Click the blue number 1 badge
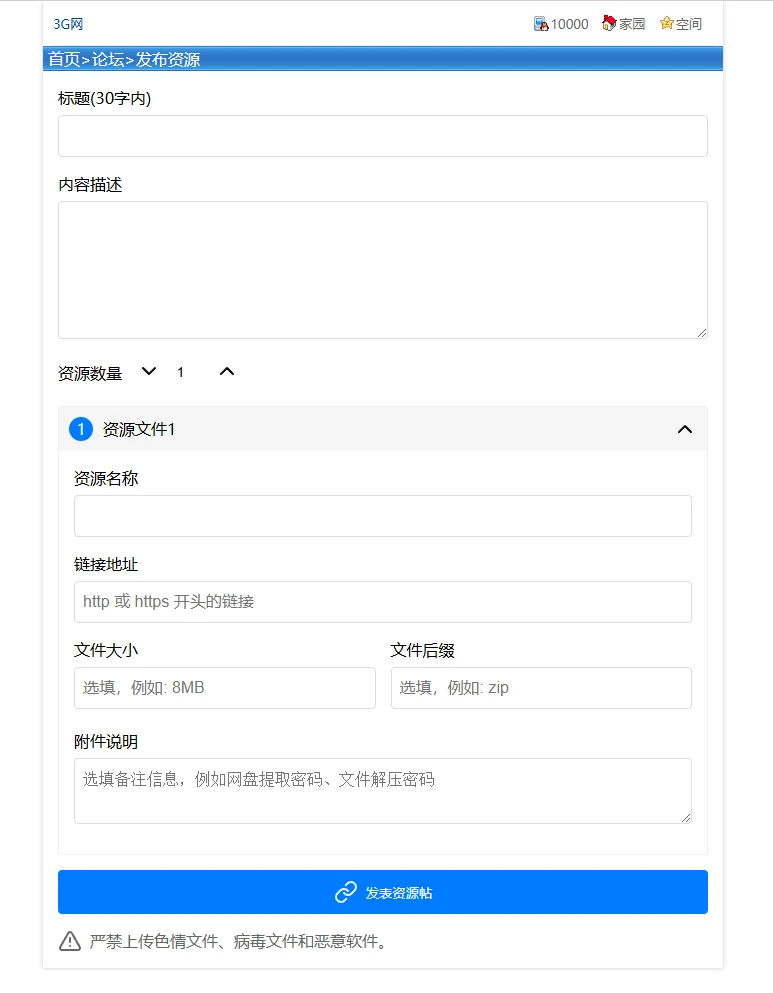Viewport: 773px width, 993px height. click(x=81, y=429)
